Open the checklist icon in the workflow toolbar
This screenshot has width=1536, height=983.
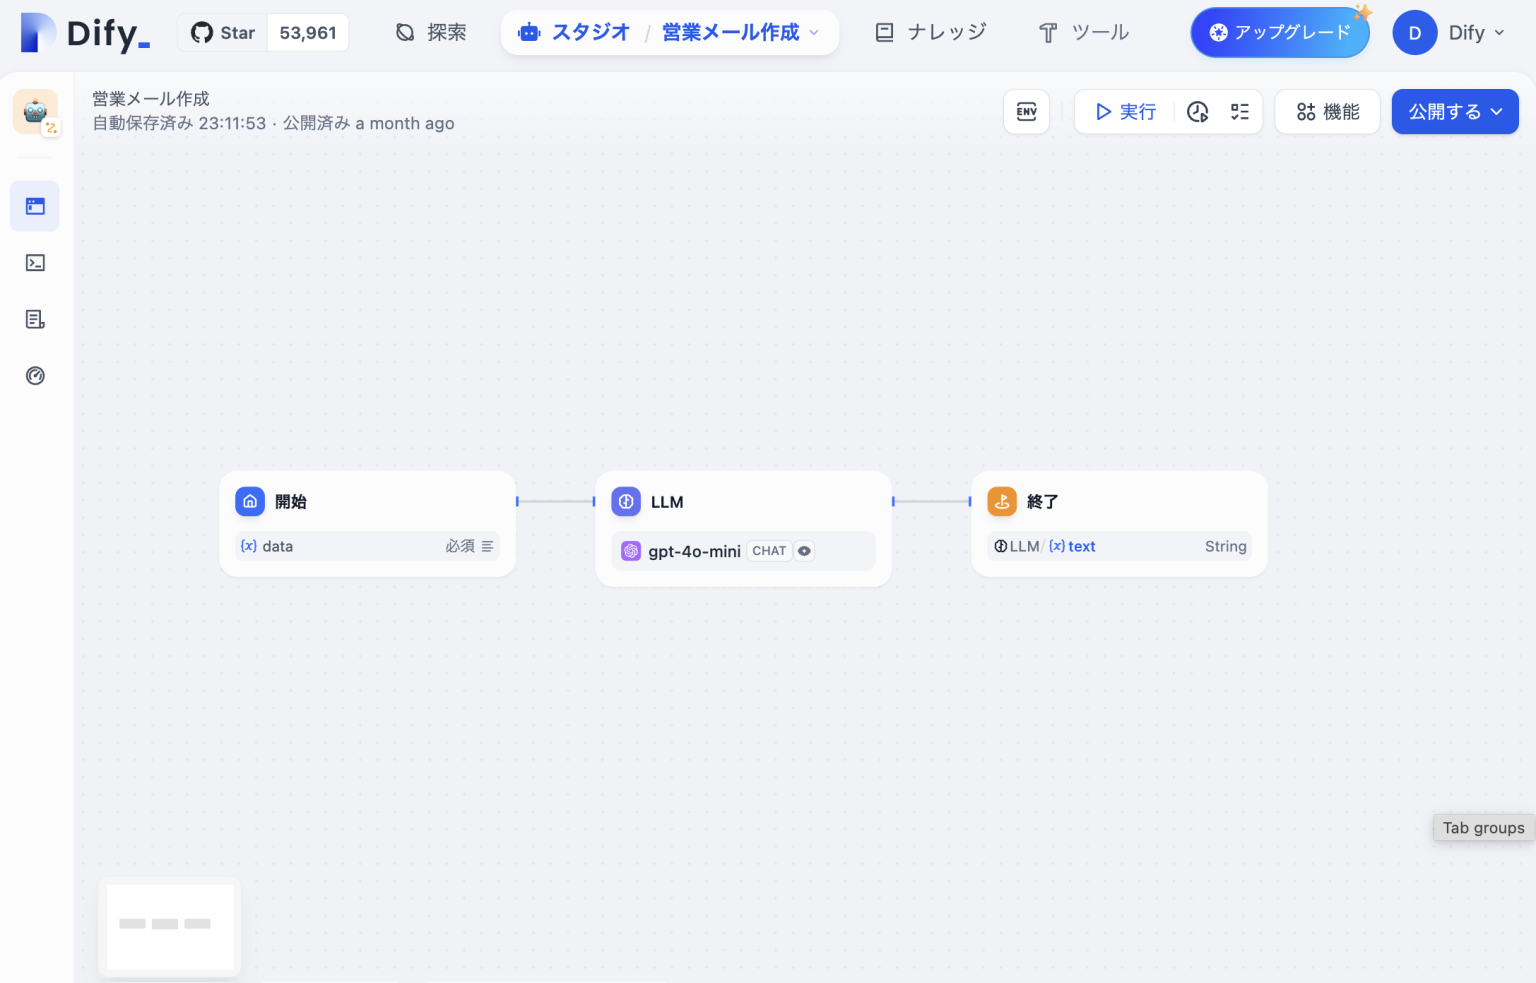(1240, 111)
